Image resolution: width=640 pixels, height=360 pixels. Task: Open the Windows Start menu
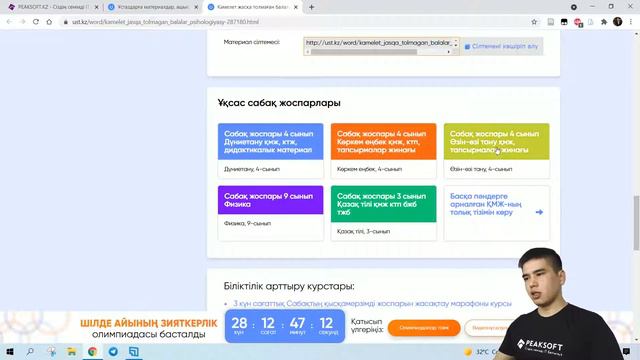[x=10, y=351]
